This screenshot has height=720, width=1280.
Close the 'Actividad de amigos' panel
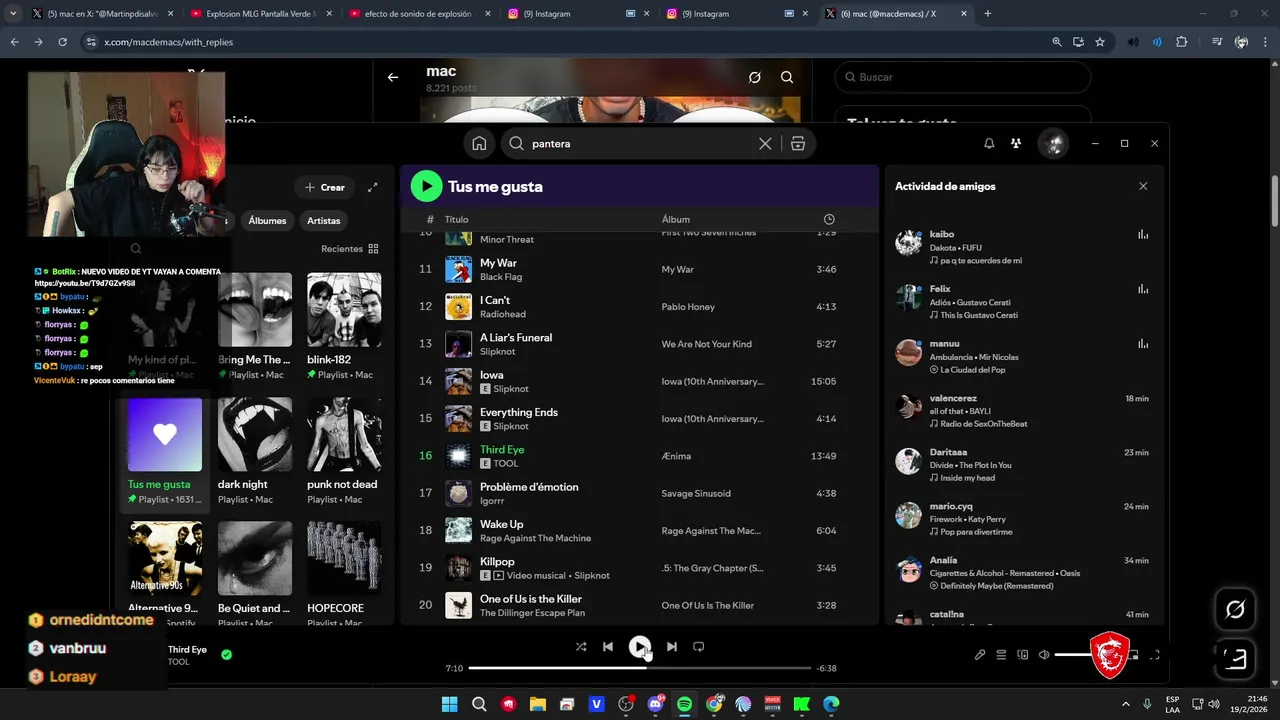(x=1143, y=186)
